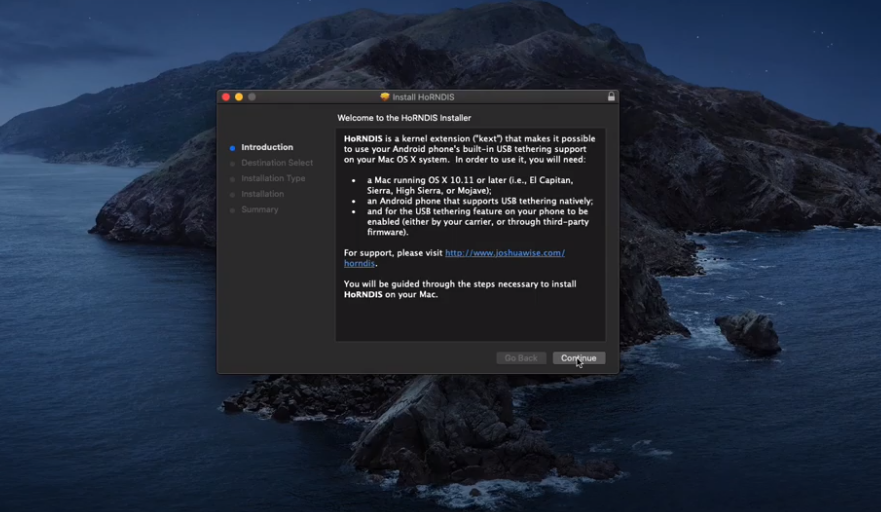The width and height of the screenshot is (881, 512).
Task: Select the Introduction step in the sidebar
Action: point(267,147)
